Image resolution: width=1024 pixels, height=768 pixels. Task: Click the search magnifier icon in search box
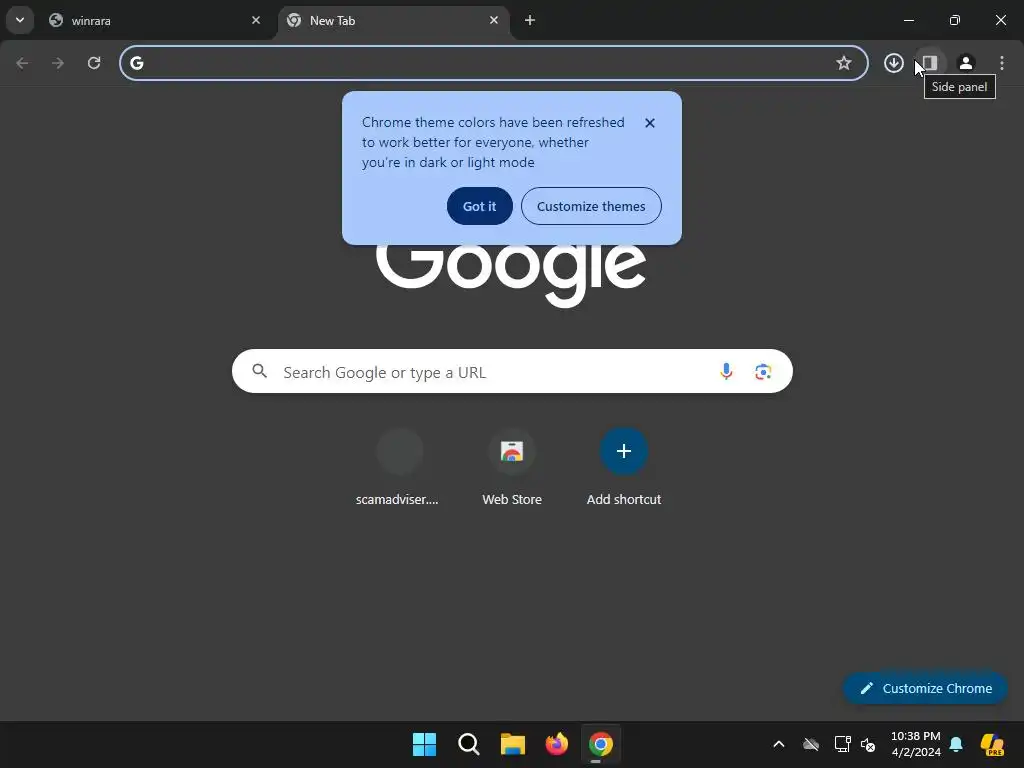coord(260,372)
